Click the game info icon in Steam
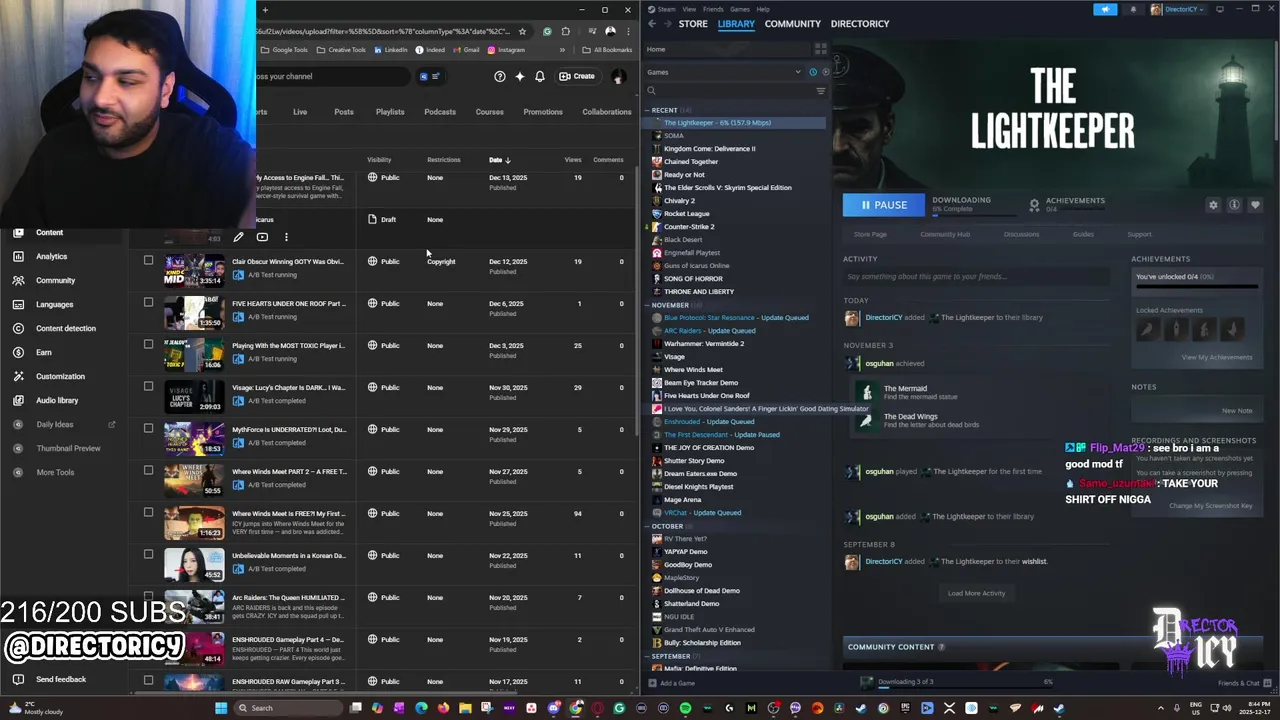The height and width of the screenshot is (720, 1280). point(1234,205)
